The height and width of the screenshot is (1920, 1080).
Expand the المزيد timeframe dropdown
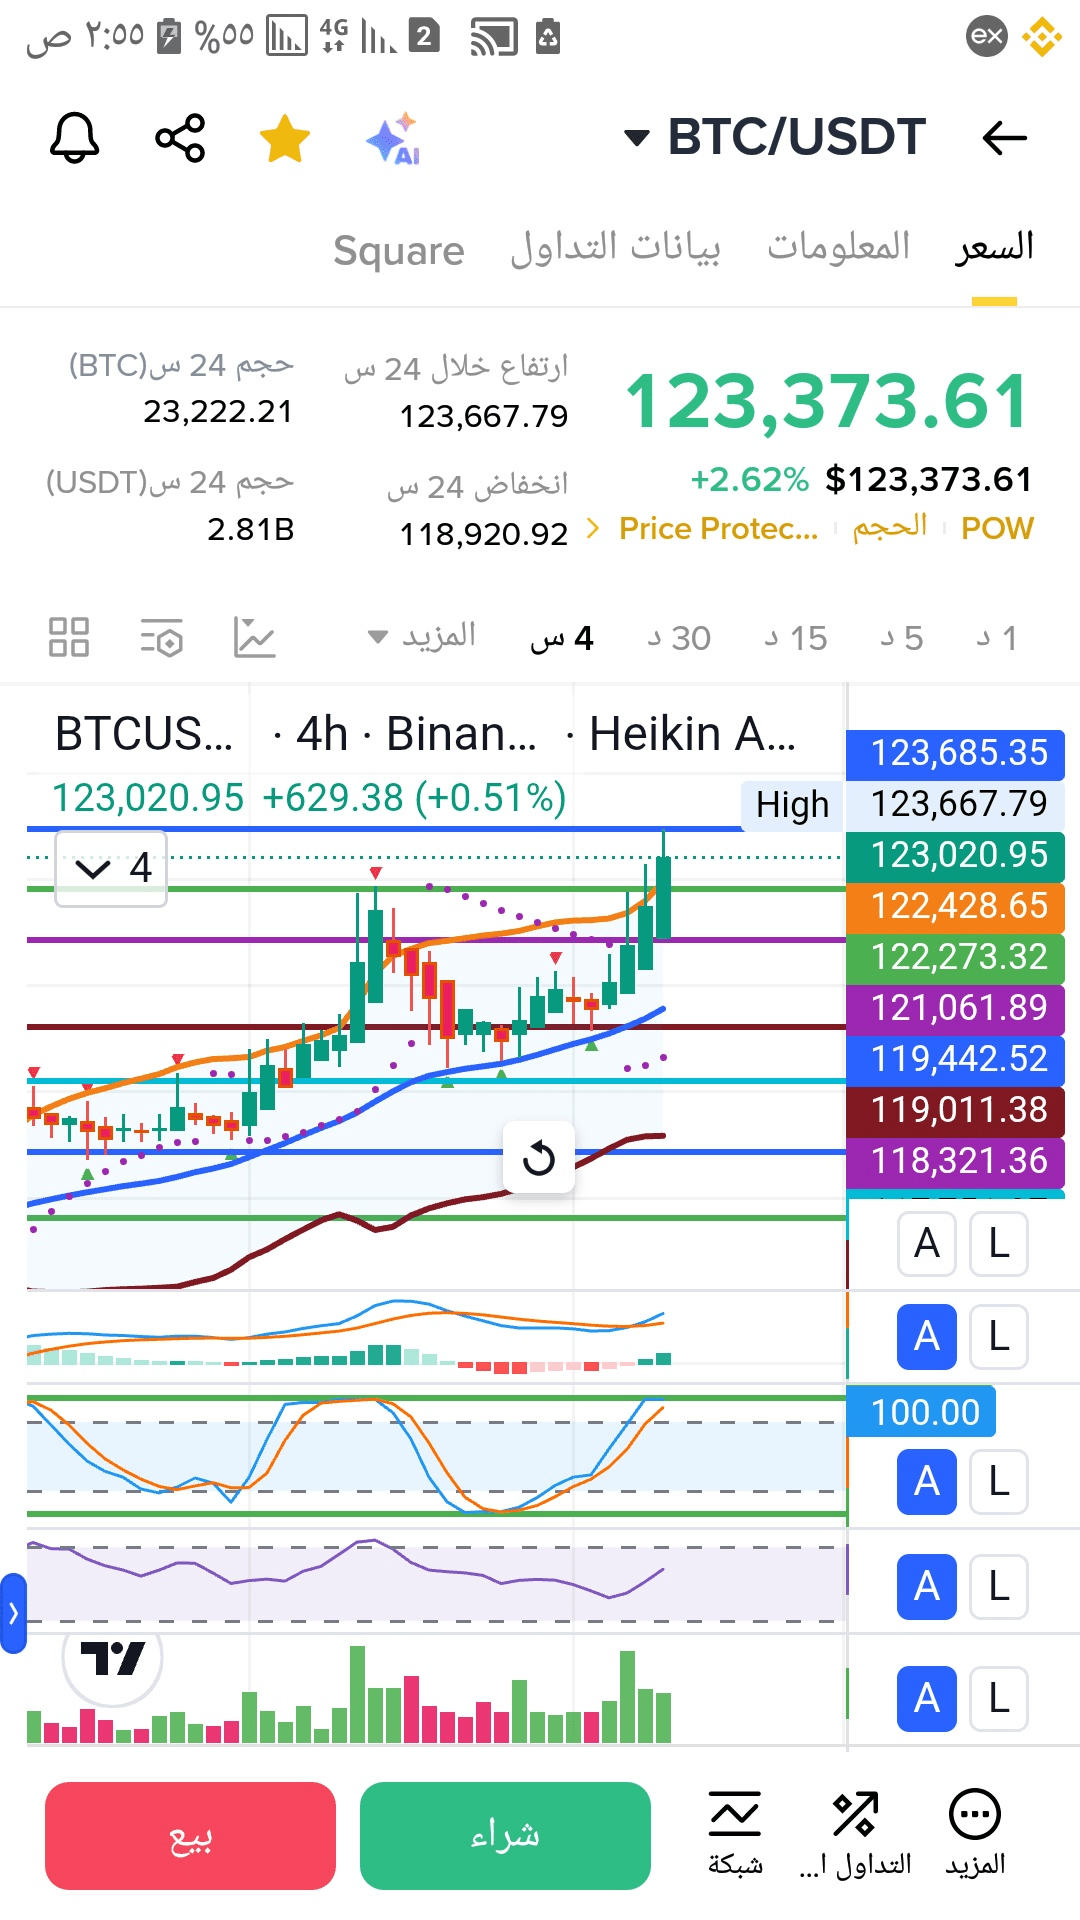(x=421, y=636)
